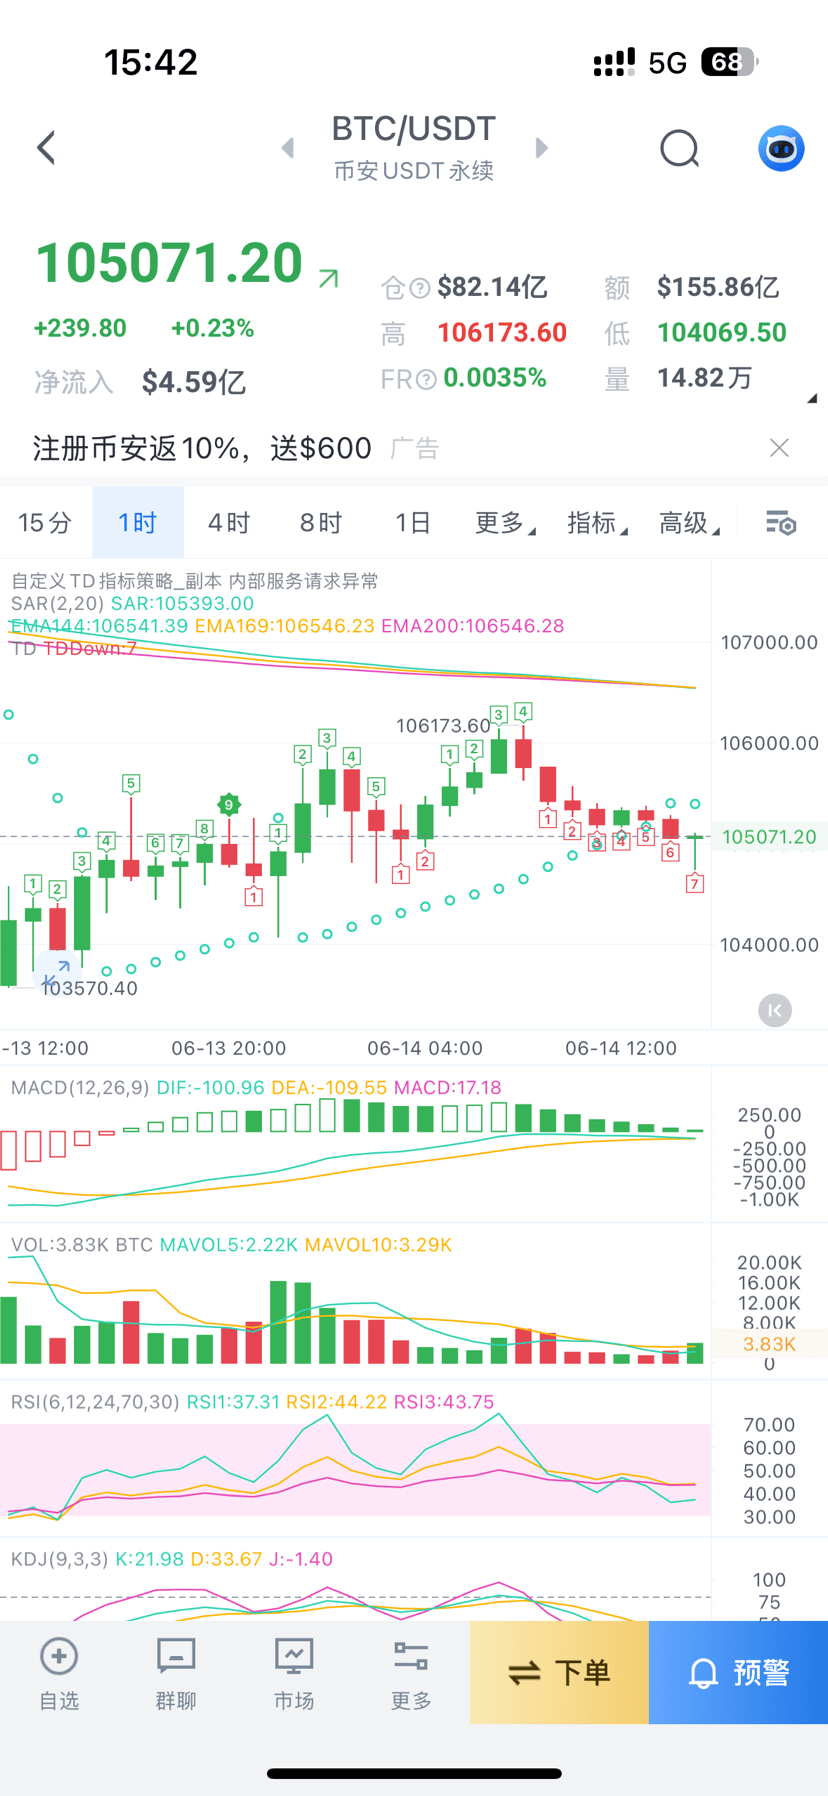Image resolution: width=828 pixels, height=1796 pixels.
Task: Tap the $82.14亿 open interest value
Action: 492,288
